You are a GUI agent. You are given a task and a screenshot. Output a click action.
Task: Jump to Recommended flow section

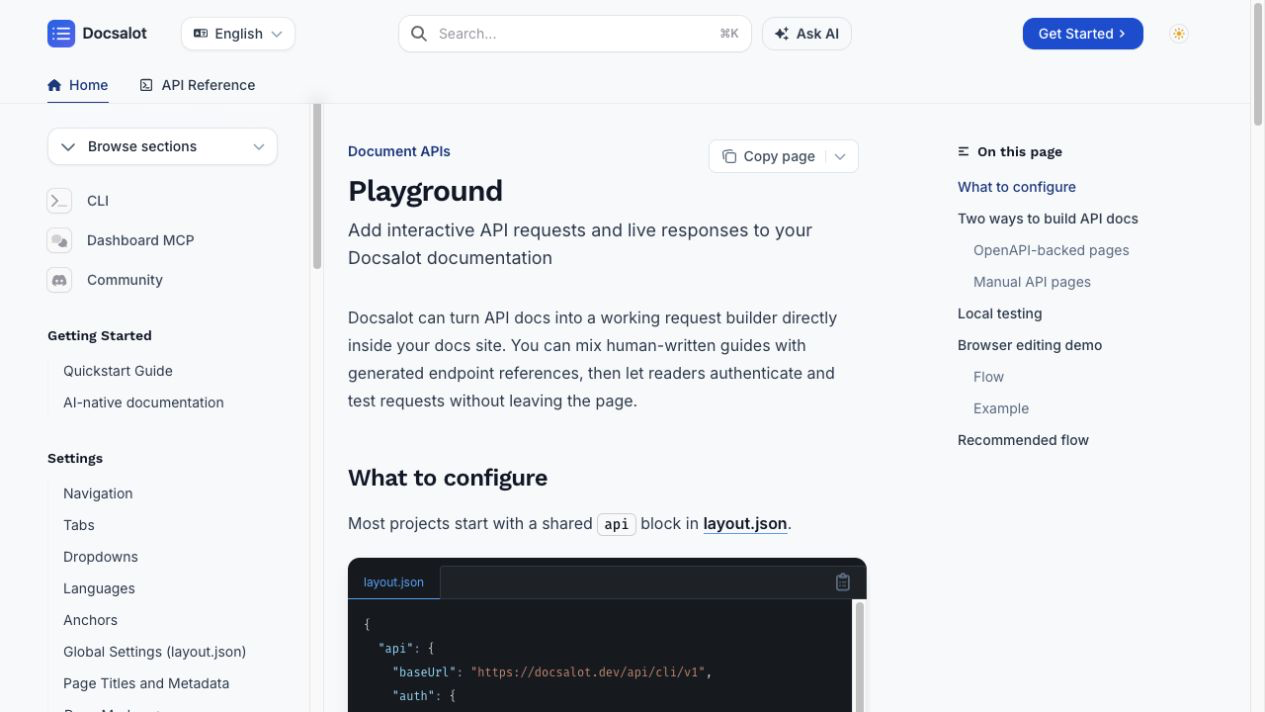tap(1023, 440)
